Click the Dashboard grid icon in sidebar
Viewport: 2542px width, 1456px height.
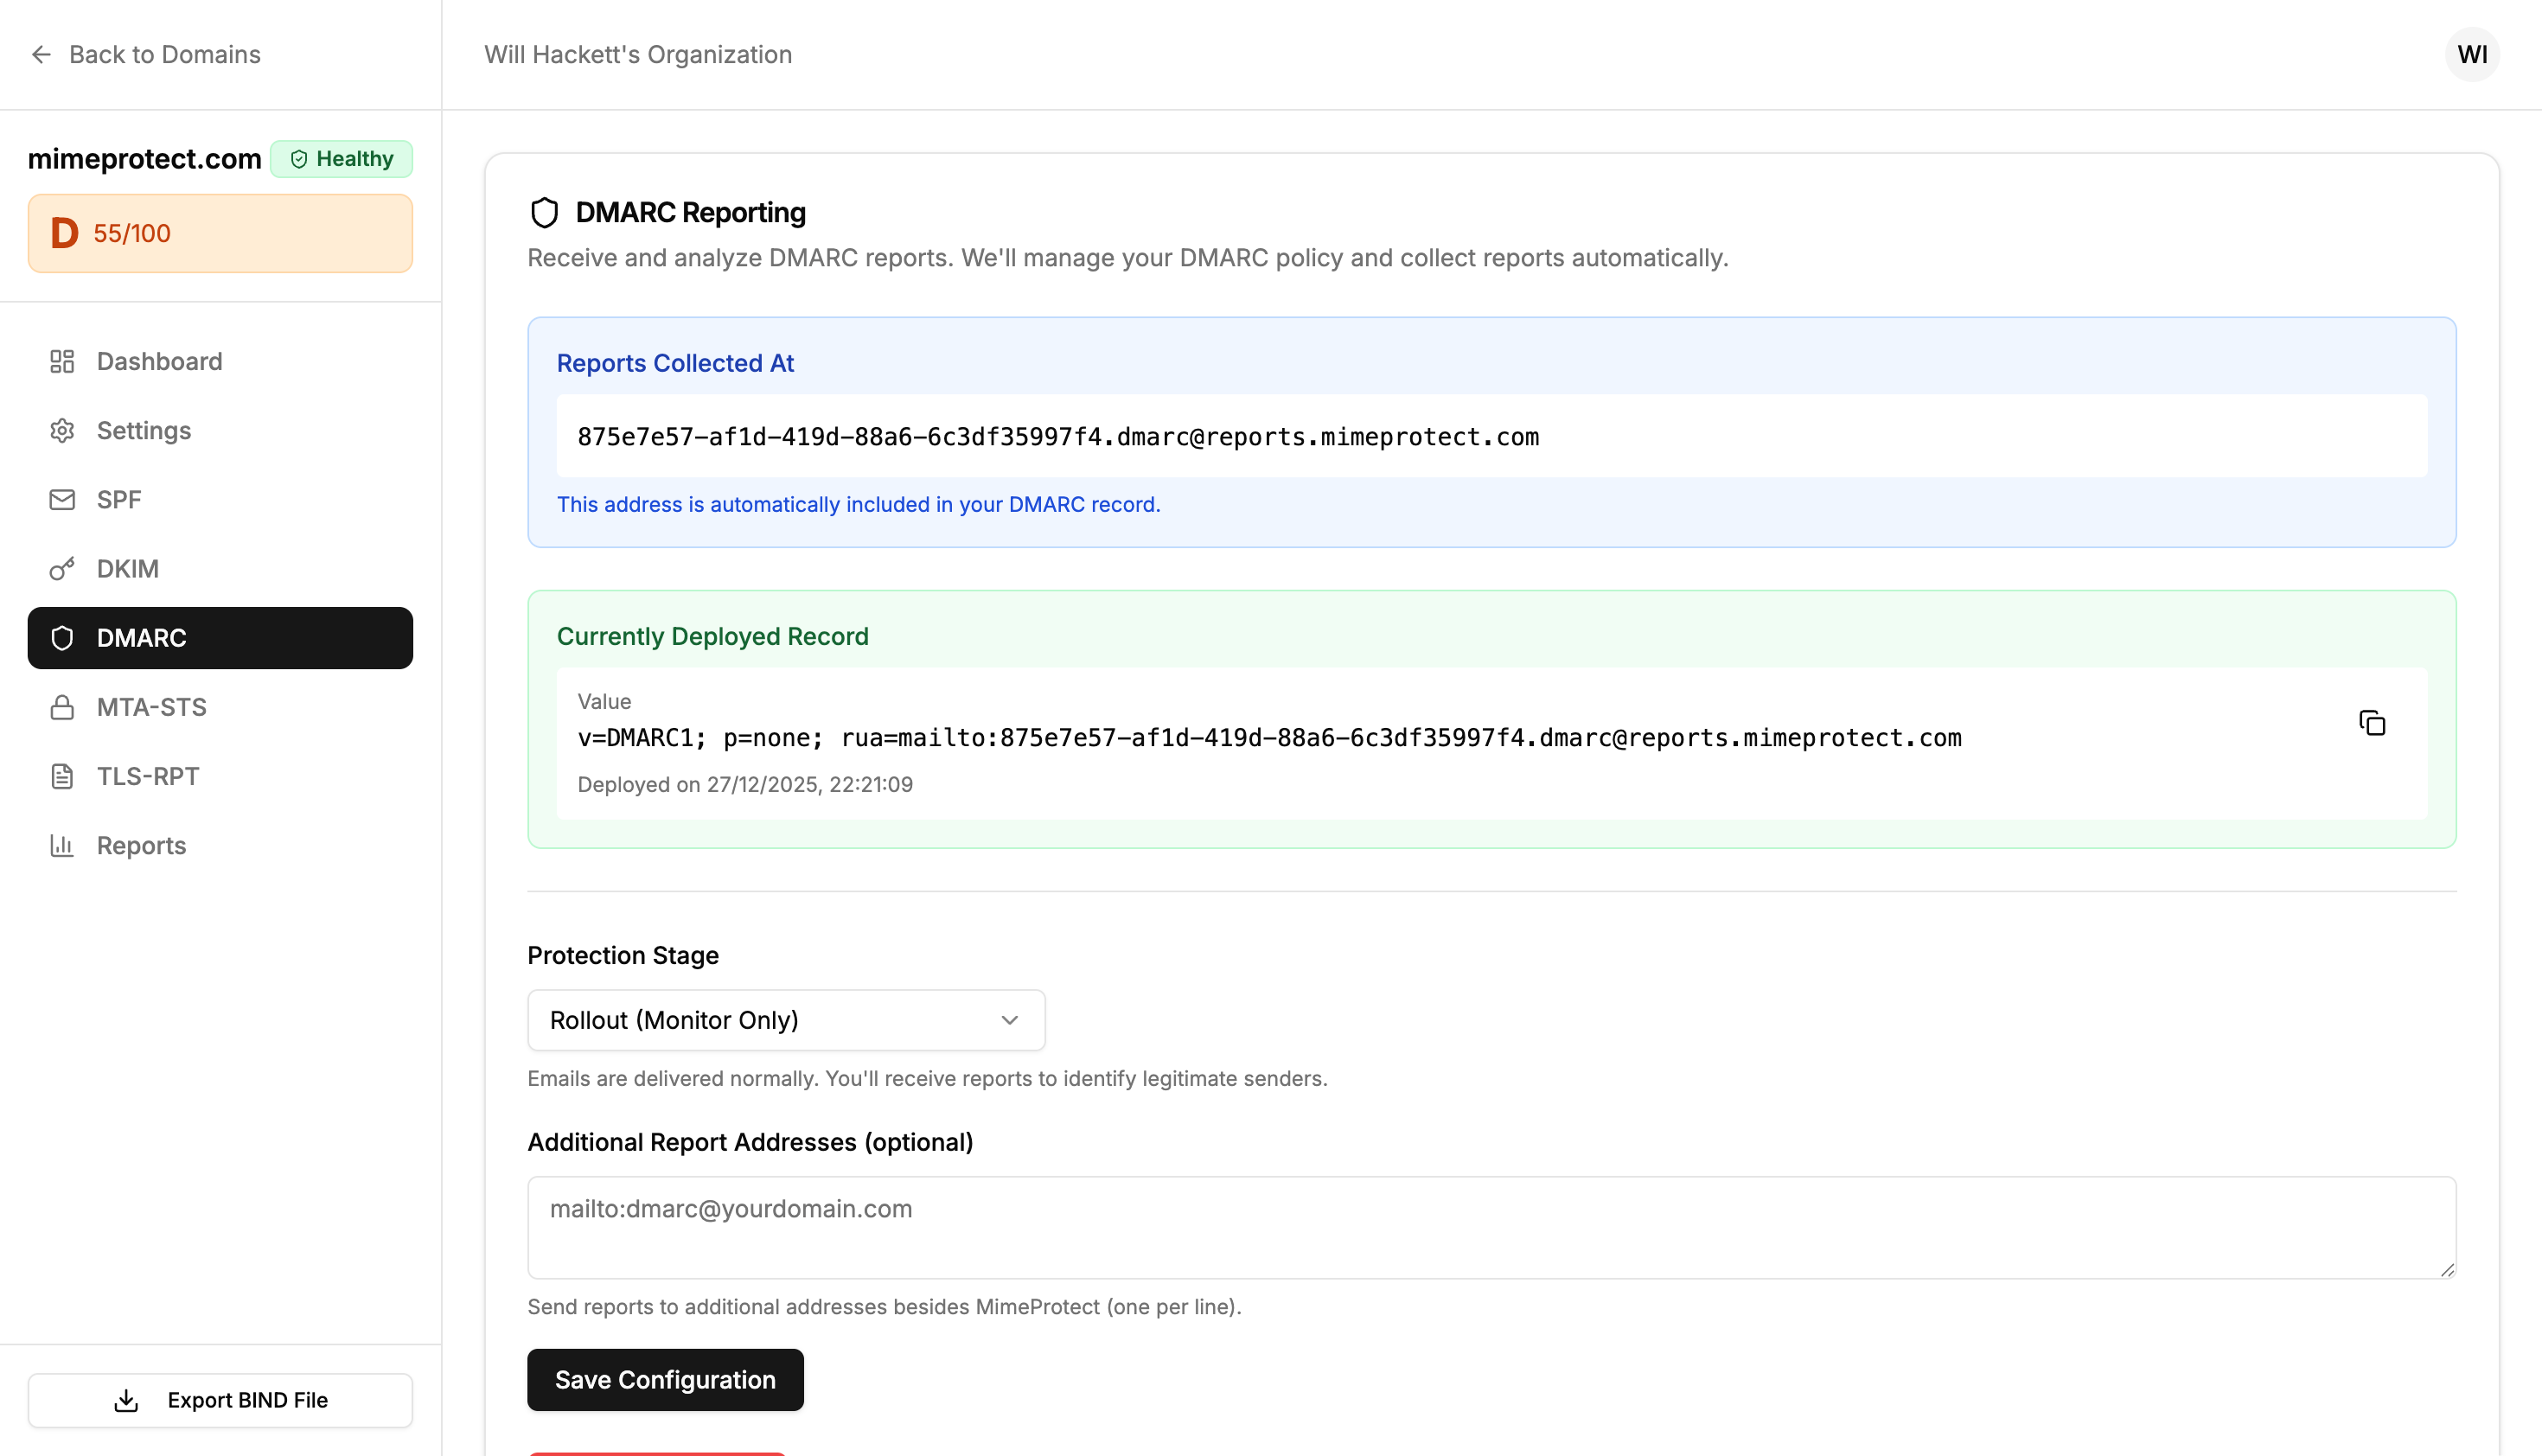pos(62,361)
